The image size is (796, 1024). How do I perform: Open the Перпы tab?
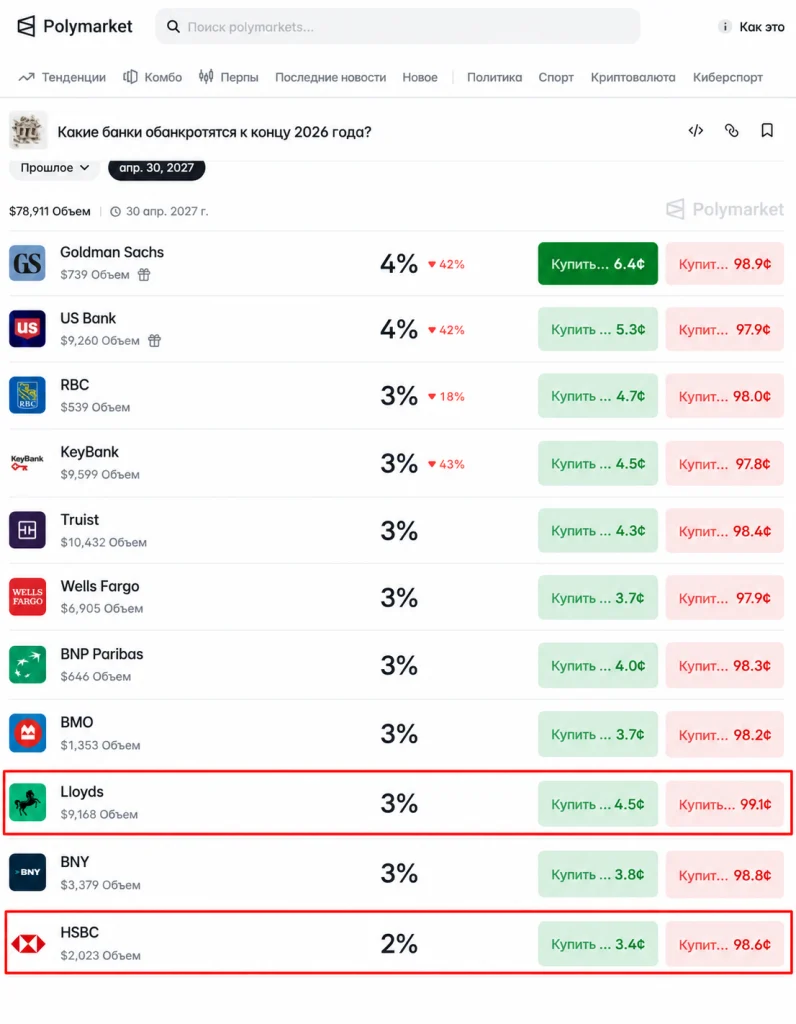pyautogui.click(x=229, y=77)
